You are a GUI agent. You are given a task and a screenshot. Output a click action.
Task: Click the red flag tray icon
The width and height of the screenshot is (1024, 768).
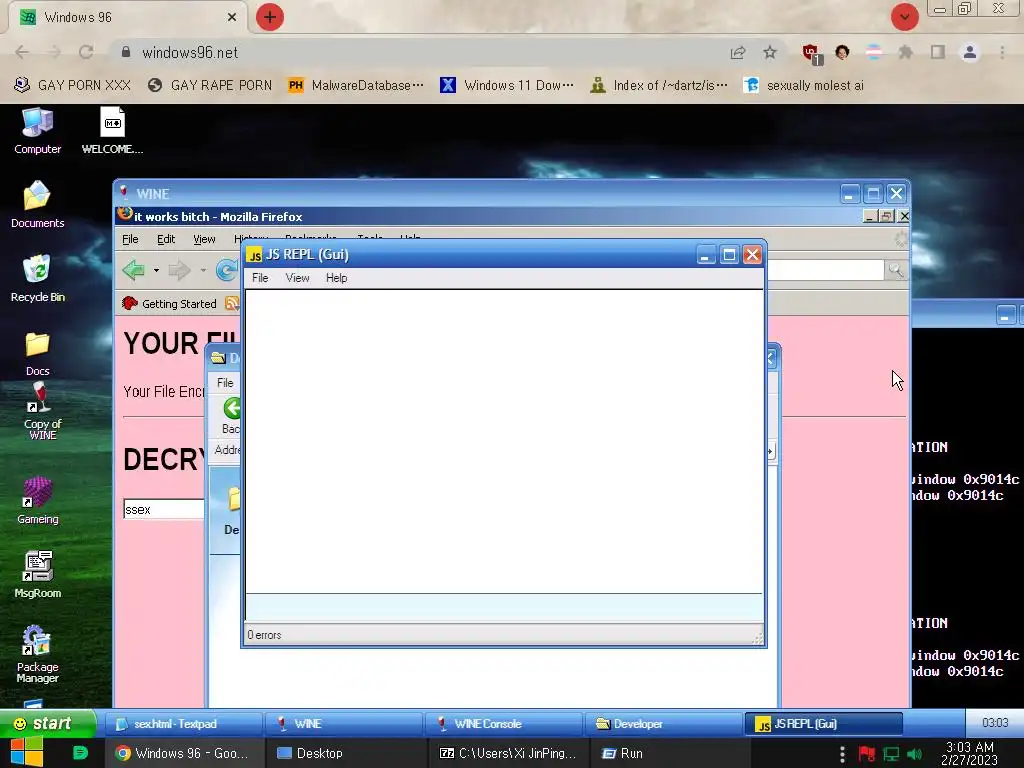coord(867,754)
